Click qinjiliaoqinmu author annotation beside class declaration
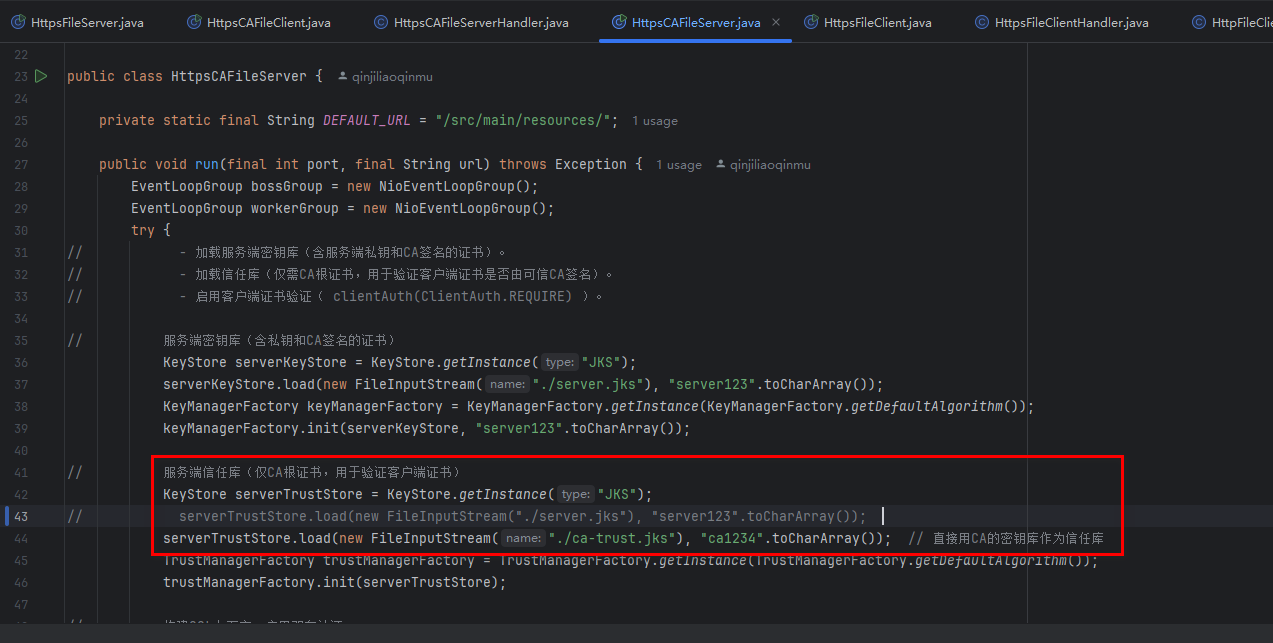Screen dimensions: 1273x643 point(385,75)
